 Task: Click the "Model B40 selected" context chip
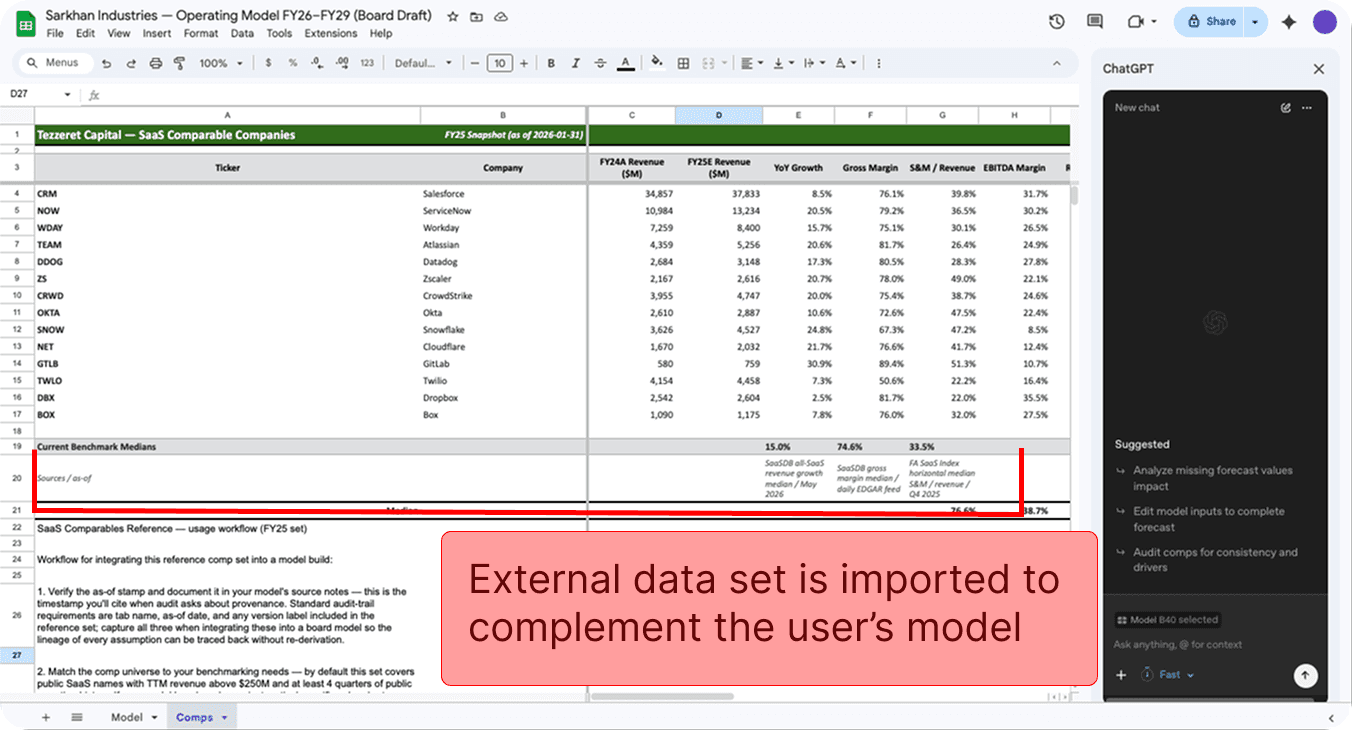[1167, 620]
